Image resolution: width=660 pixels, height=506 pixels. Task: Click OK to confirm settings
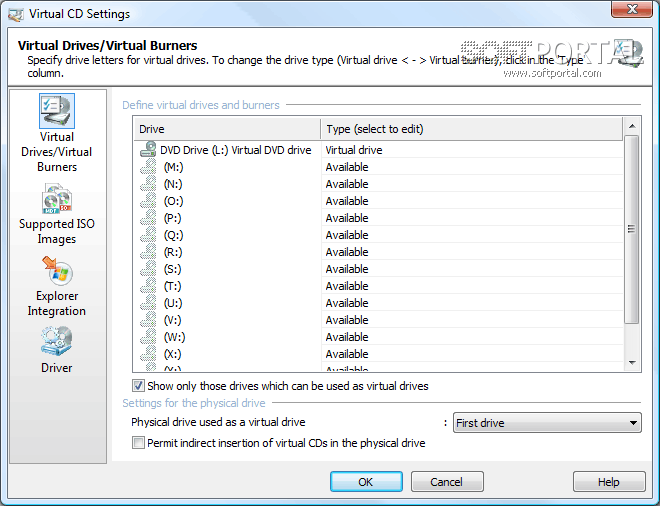(x=366, y=482)
